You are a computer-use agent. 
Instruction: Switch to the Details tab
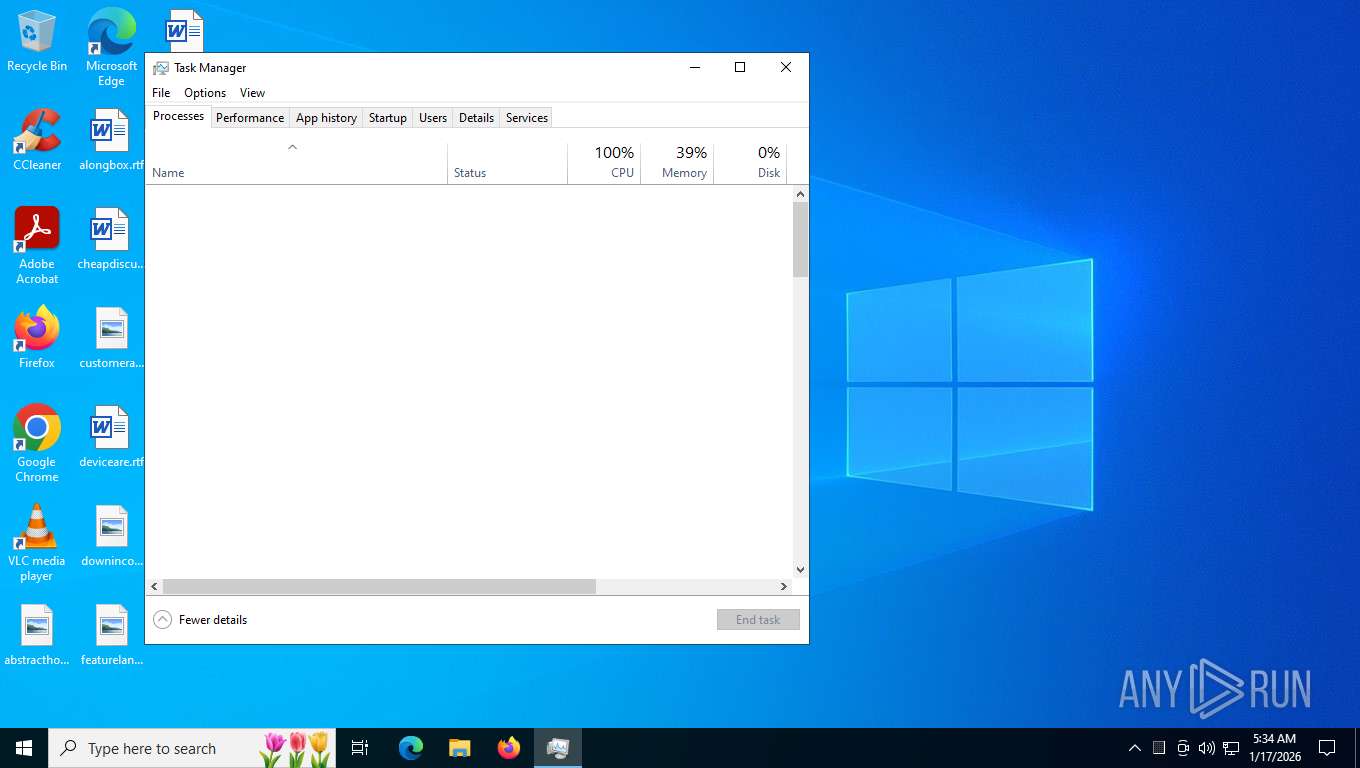point(476,118)
